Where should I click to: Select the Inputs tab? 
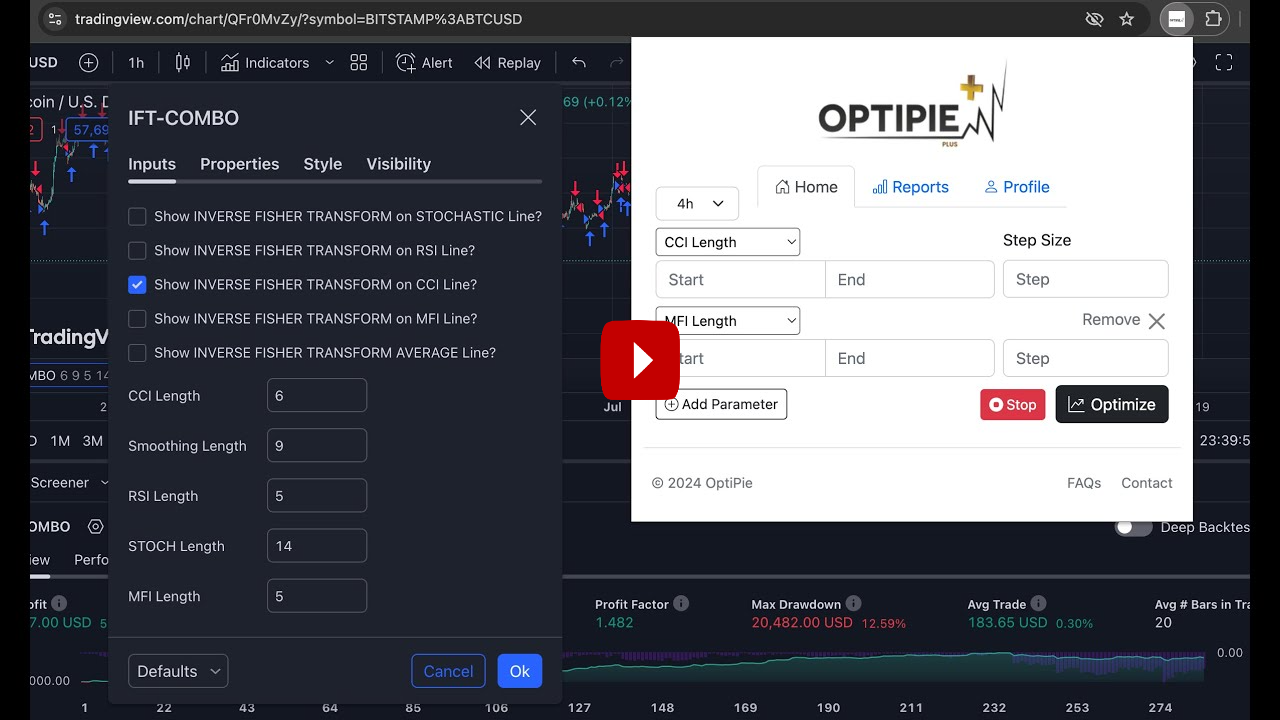(152, 164)
